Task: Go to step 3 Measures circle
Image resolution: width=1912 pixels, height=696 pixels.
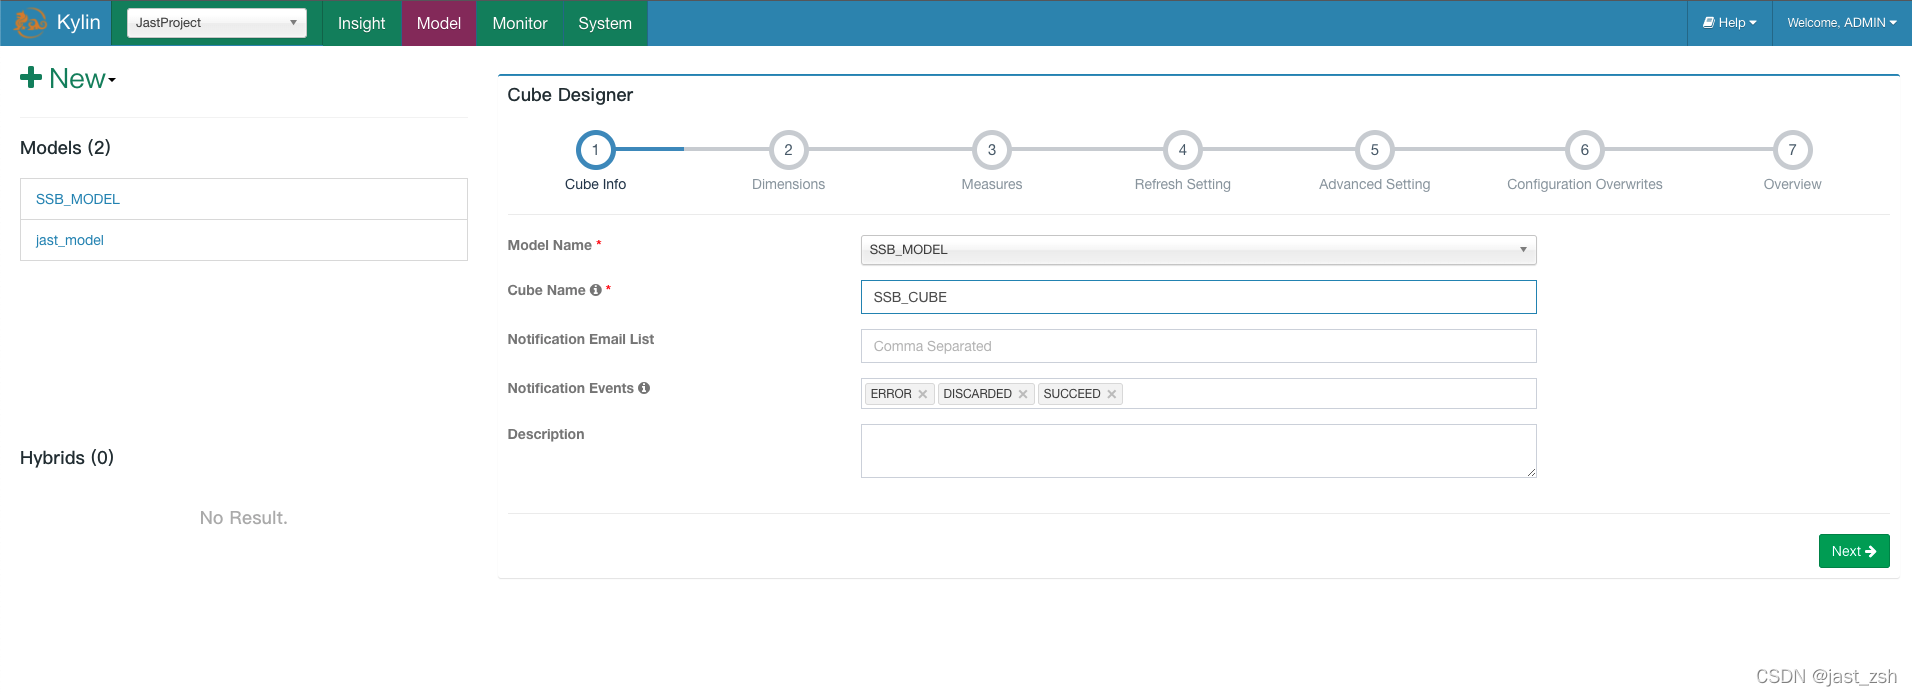Action: (x=992, y=150)
